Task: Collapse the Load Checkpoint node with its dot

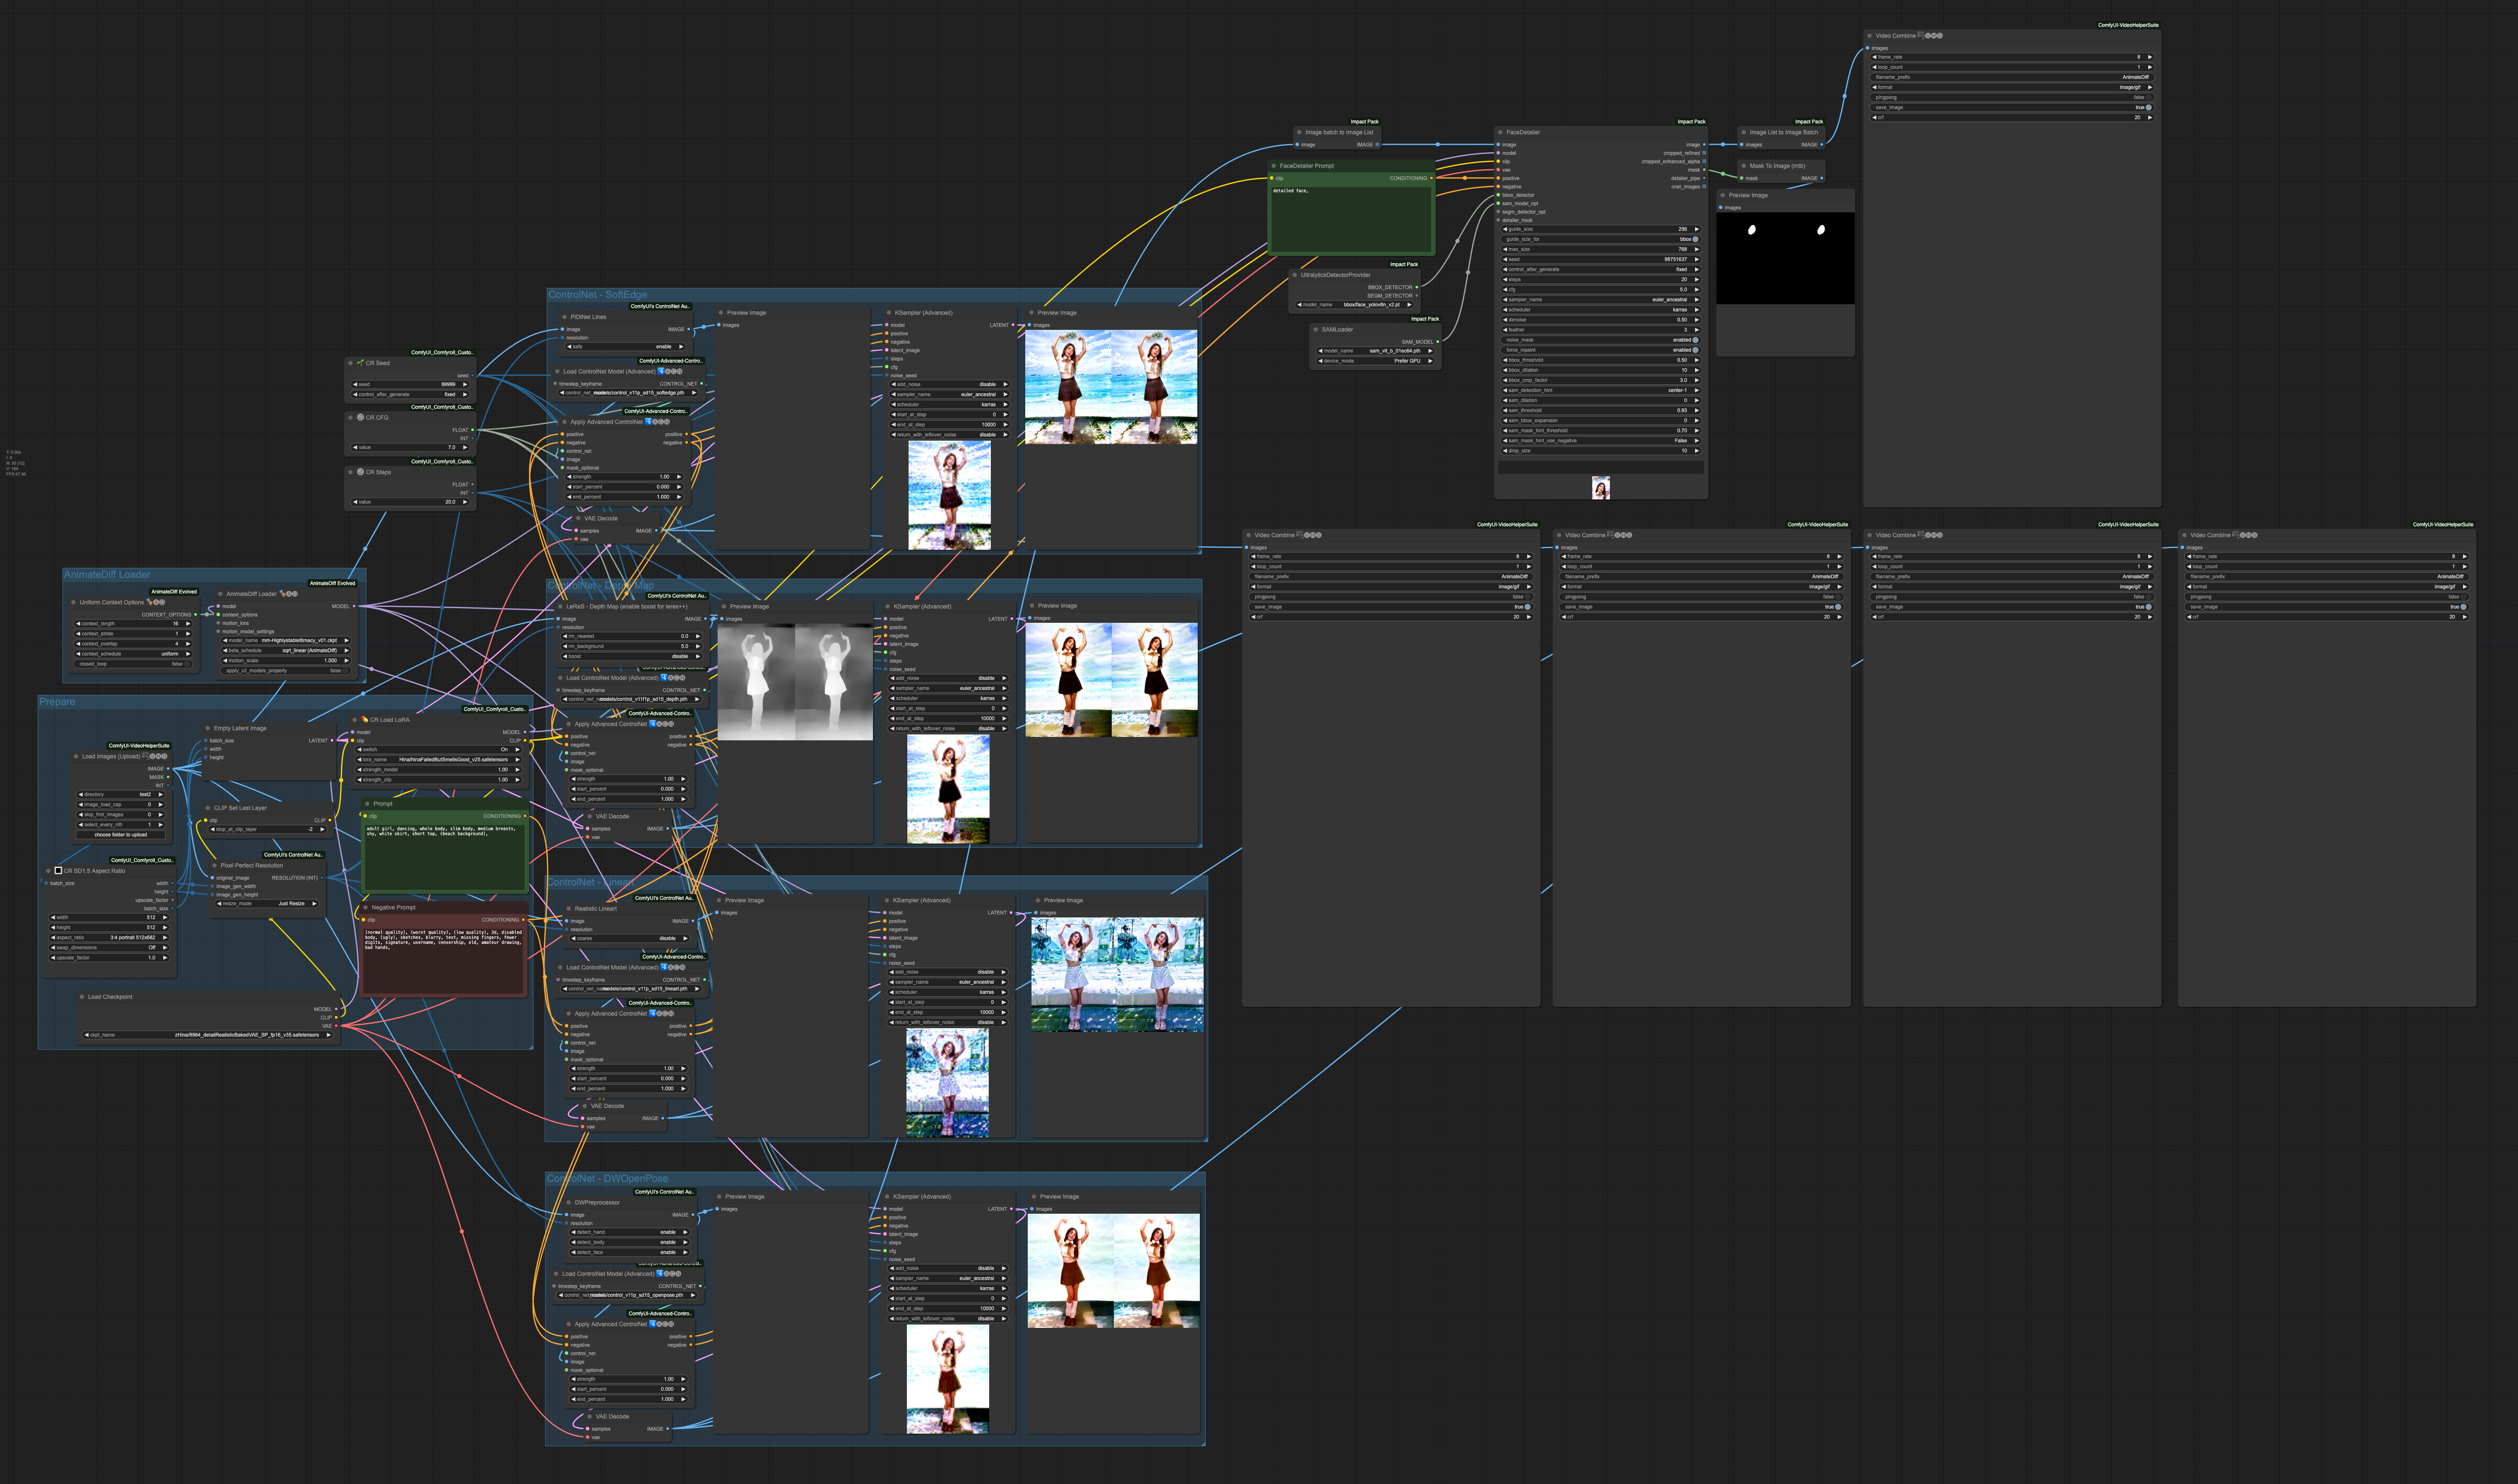Action: pyautogui.click(x=82, y=997)
